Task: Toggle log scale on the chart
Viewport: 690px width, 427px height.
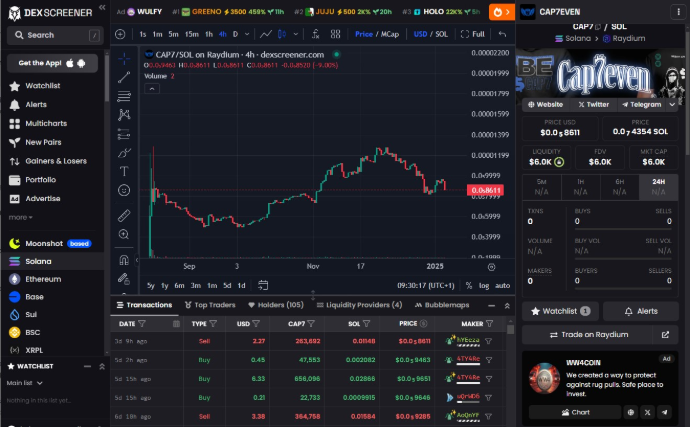Action: tap(484, 286)
